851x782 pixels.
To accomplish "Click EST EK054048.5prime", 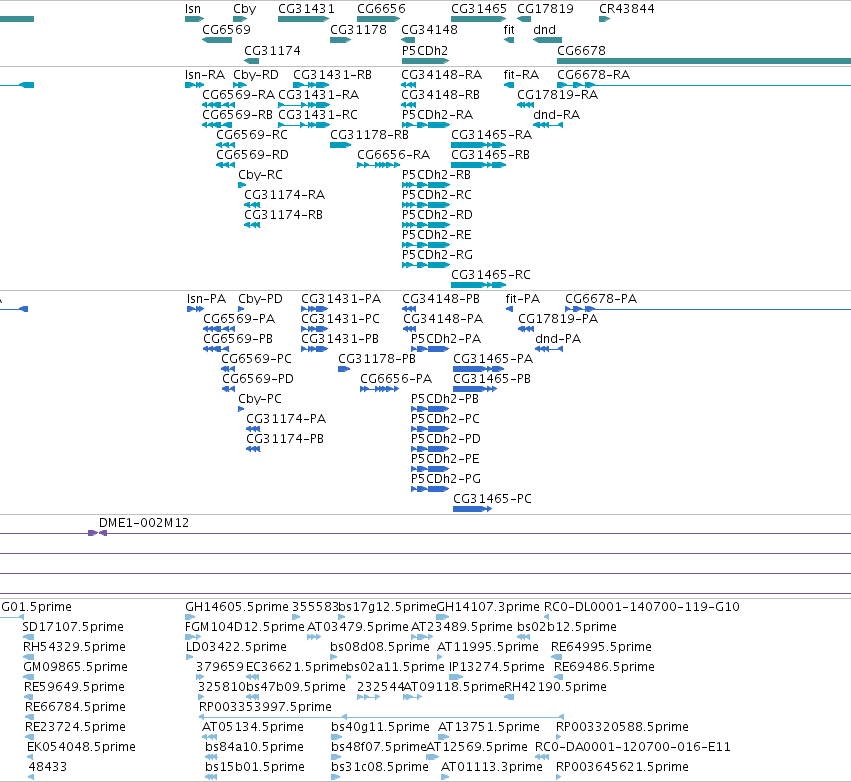I will tap(81, 747).
